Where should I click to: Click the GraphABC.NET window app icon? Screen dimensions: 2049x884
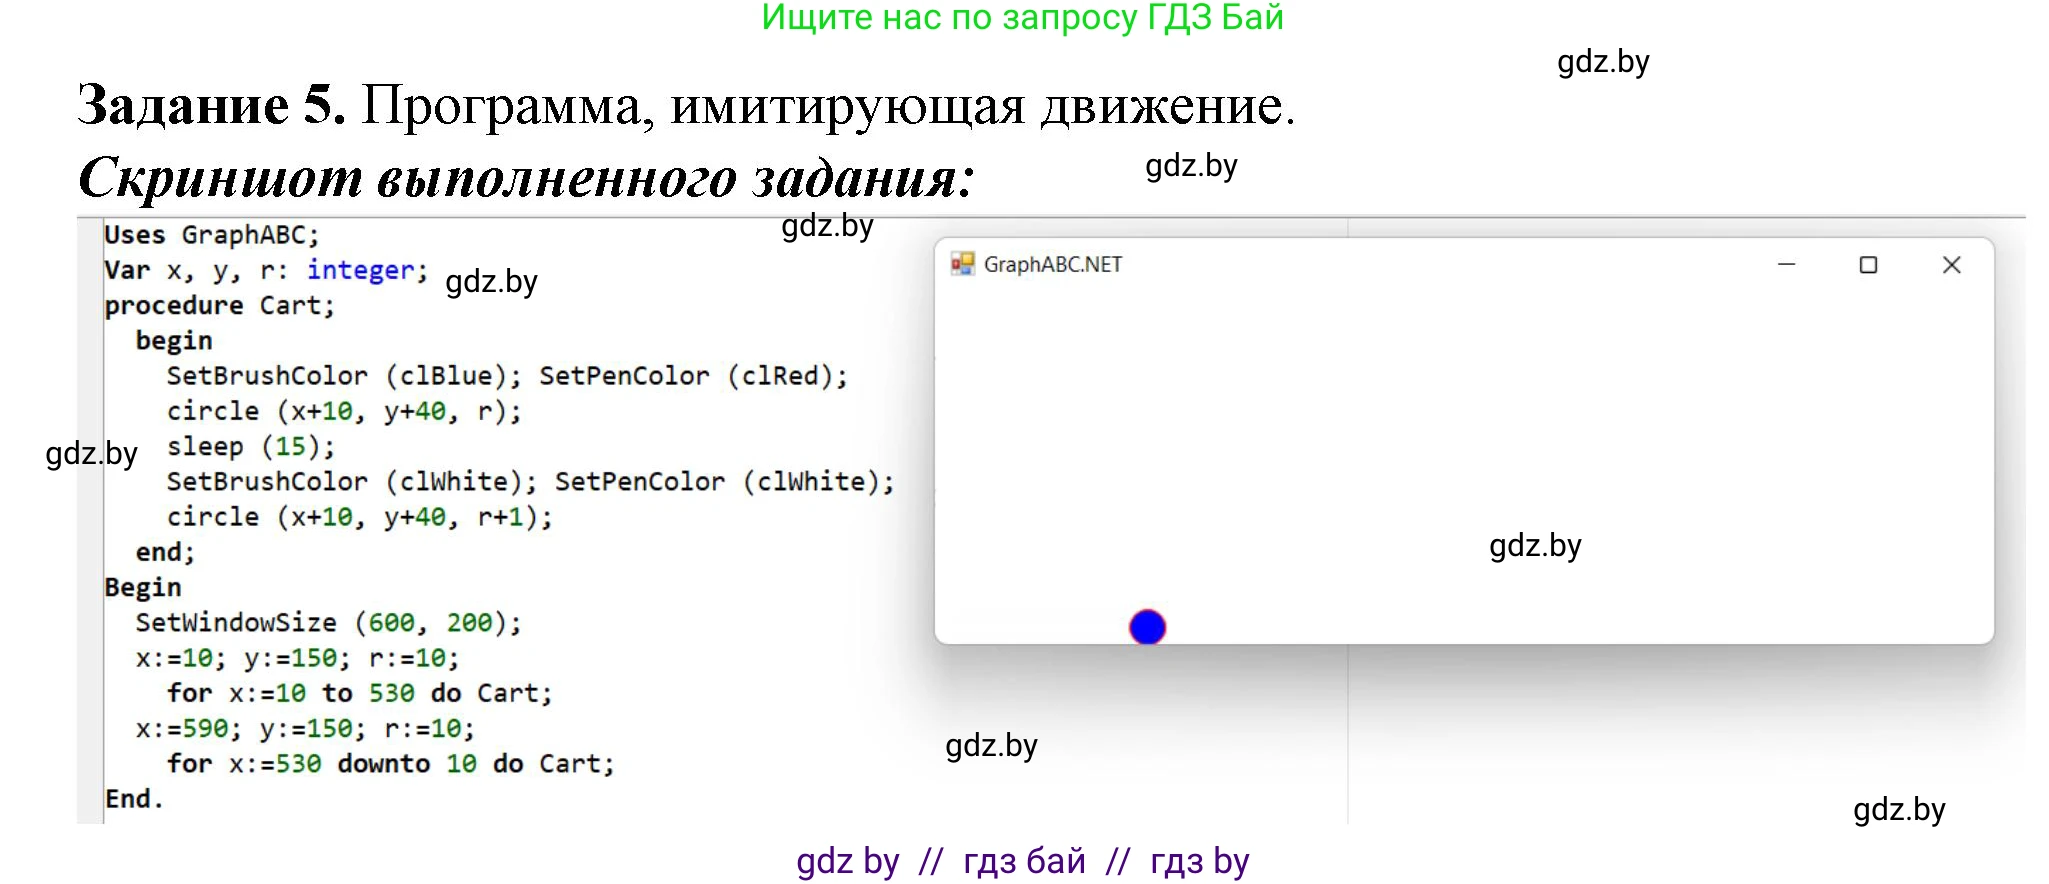tap(962, 264)
